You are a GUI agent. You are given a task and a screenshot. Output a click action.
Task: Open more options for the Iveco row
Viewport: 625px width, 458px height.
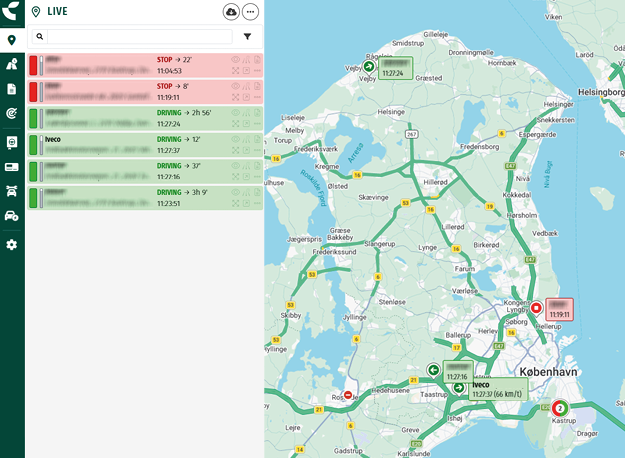point(257,150)
